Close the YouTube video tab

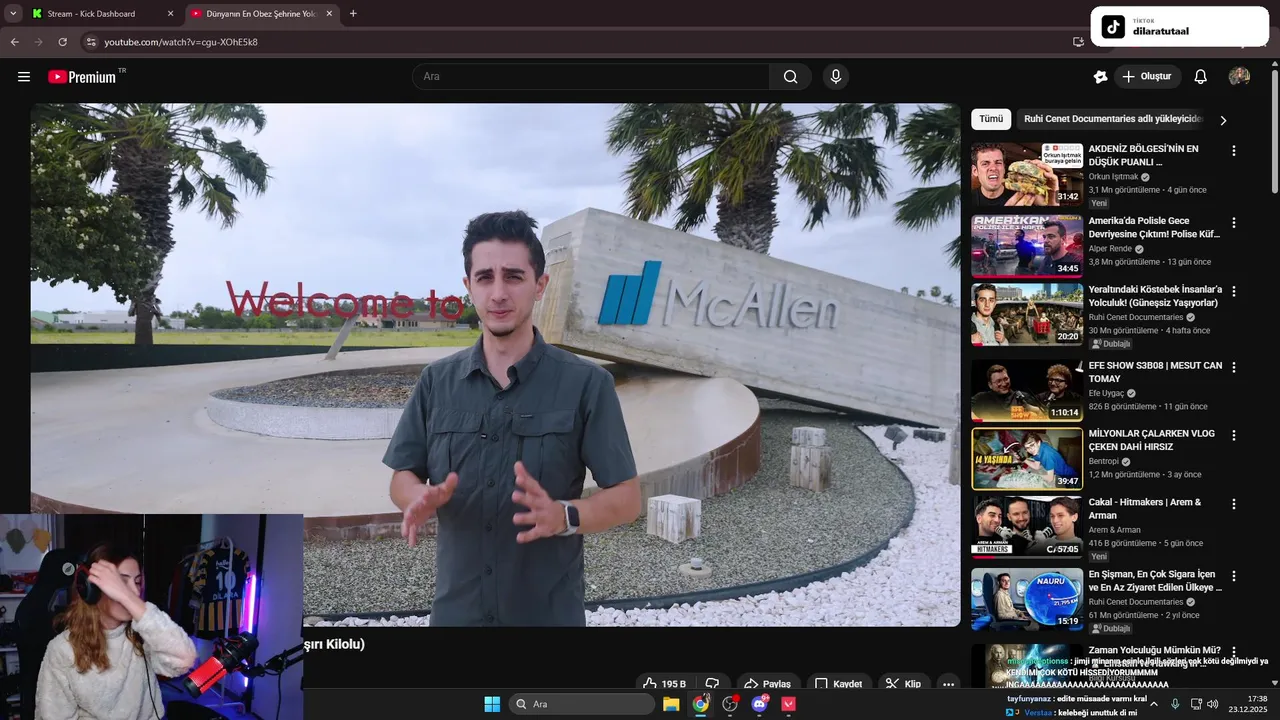329,14
